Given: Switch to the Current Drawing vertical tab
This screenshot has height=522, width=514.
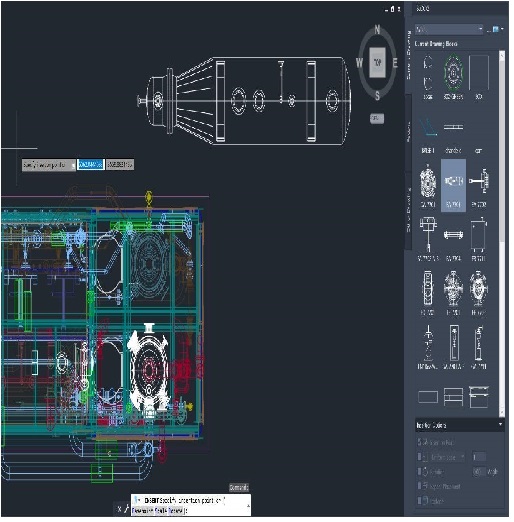Looking at the screenshot, I should (408, 55).
